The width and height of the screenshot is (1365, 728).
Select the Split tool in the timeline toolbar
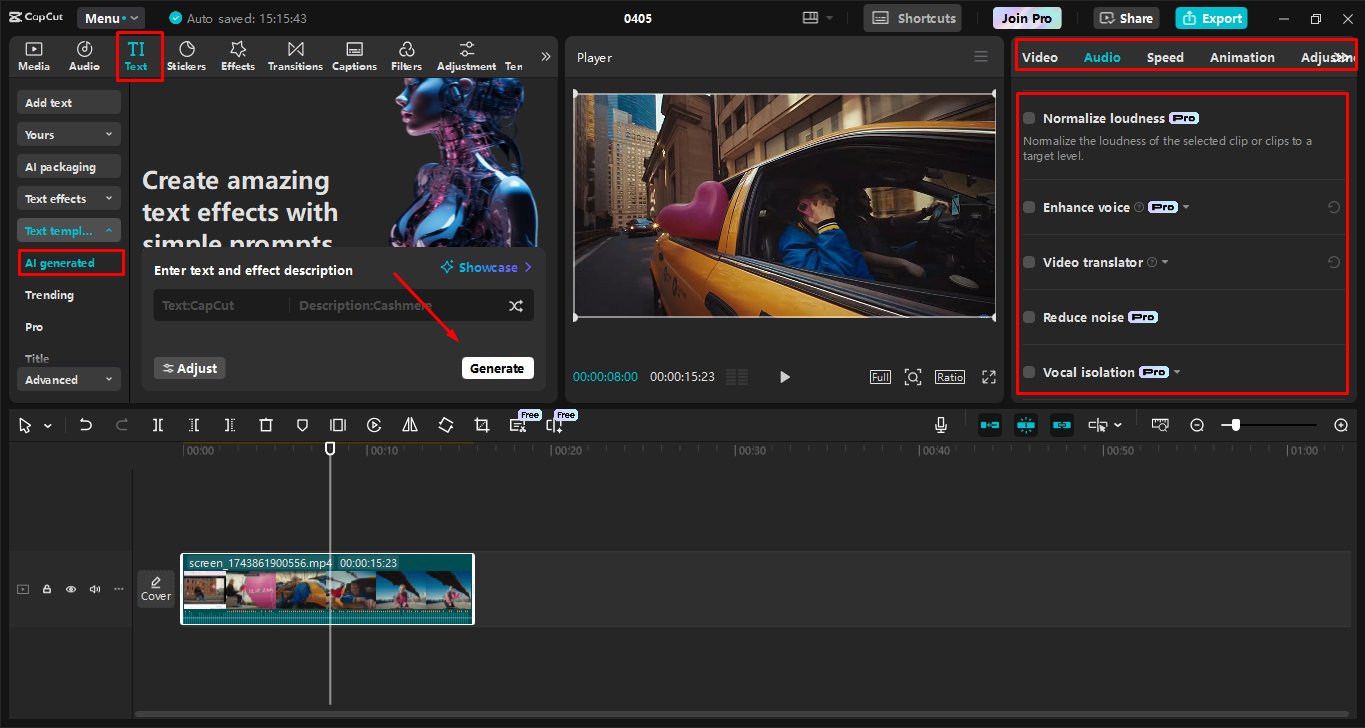tap(157, 425)
